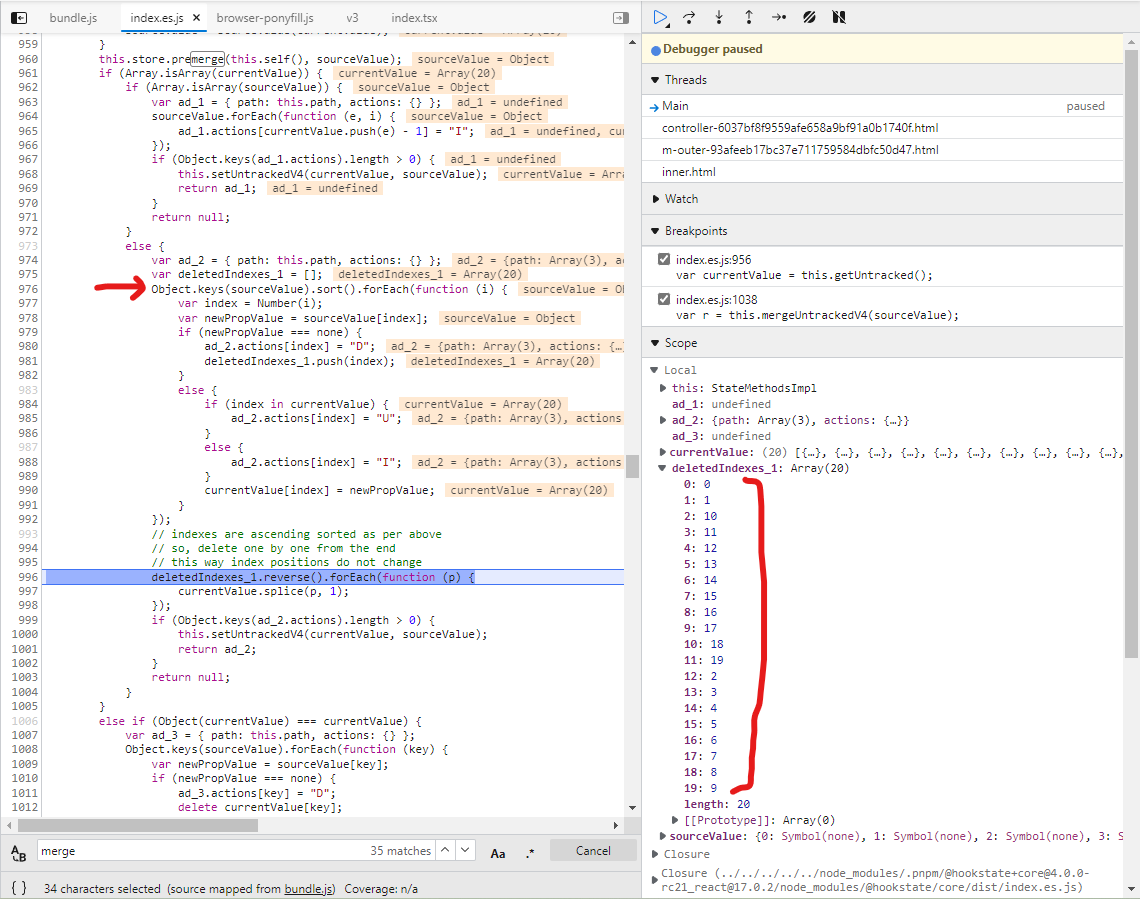This screenshot has height=899, width=1140.
Task: Click code line 'var currentValue = this.getUntracked();'
Action: pyautogui.click(x=804, y=275)
